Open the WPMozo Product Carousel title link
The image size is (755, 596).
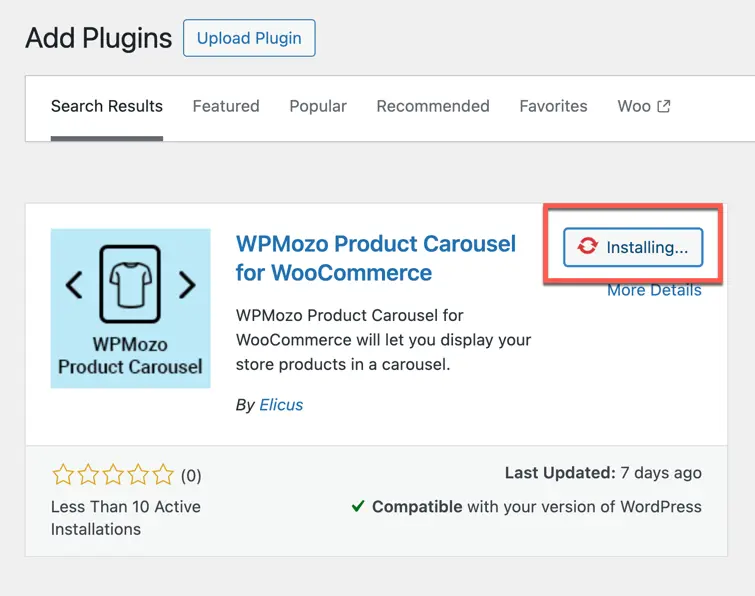[376, 258]
